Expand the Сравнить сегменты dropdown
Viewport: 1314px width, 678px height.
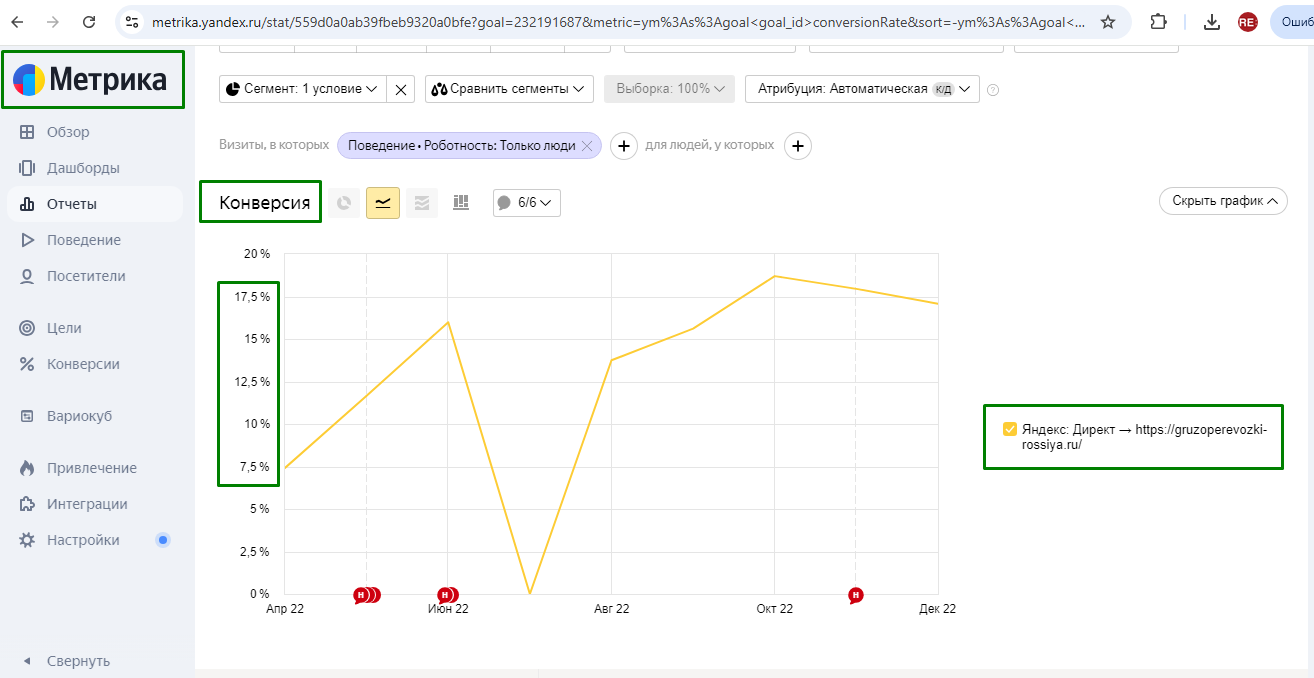point(509,89)
